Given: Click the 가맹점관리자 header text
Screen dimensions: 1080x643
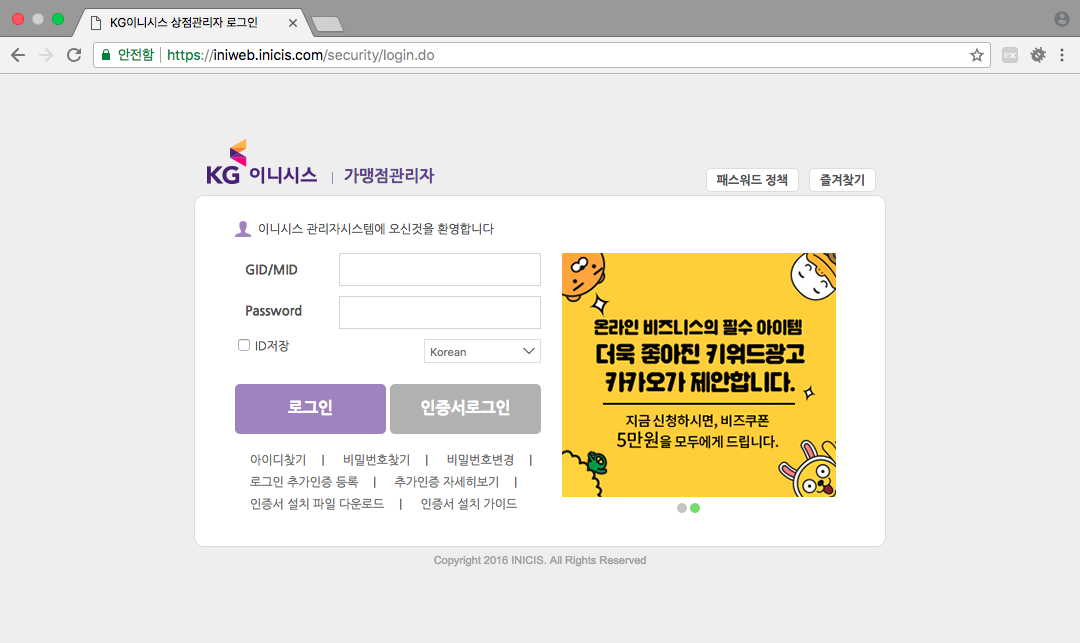Looking at the screenshot, I should point(388,176).
